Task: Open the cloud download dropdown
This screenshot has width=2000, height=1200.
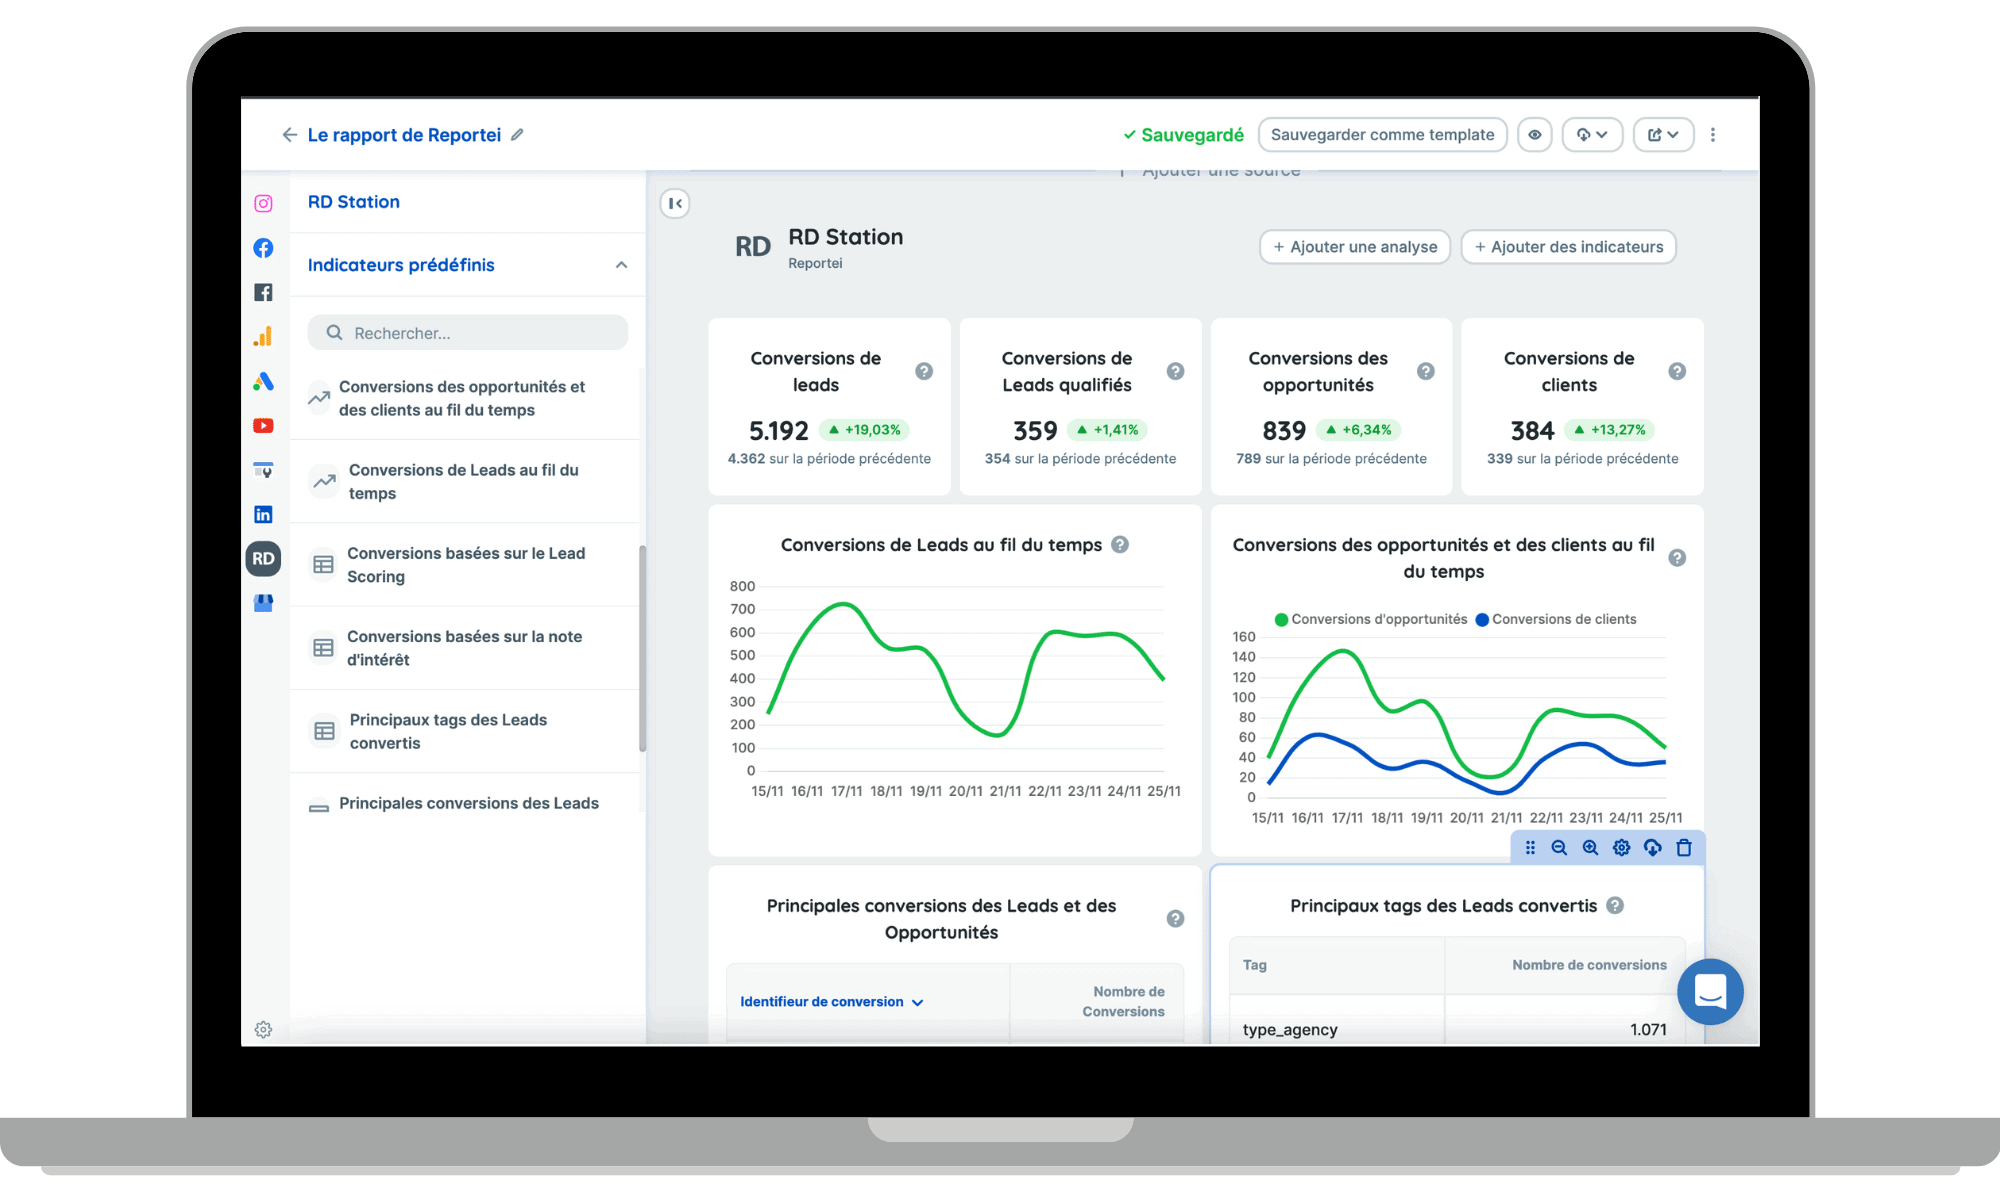Action: click(x=1592, y=135)
